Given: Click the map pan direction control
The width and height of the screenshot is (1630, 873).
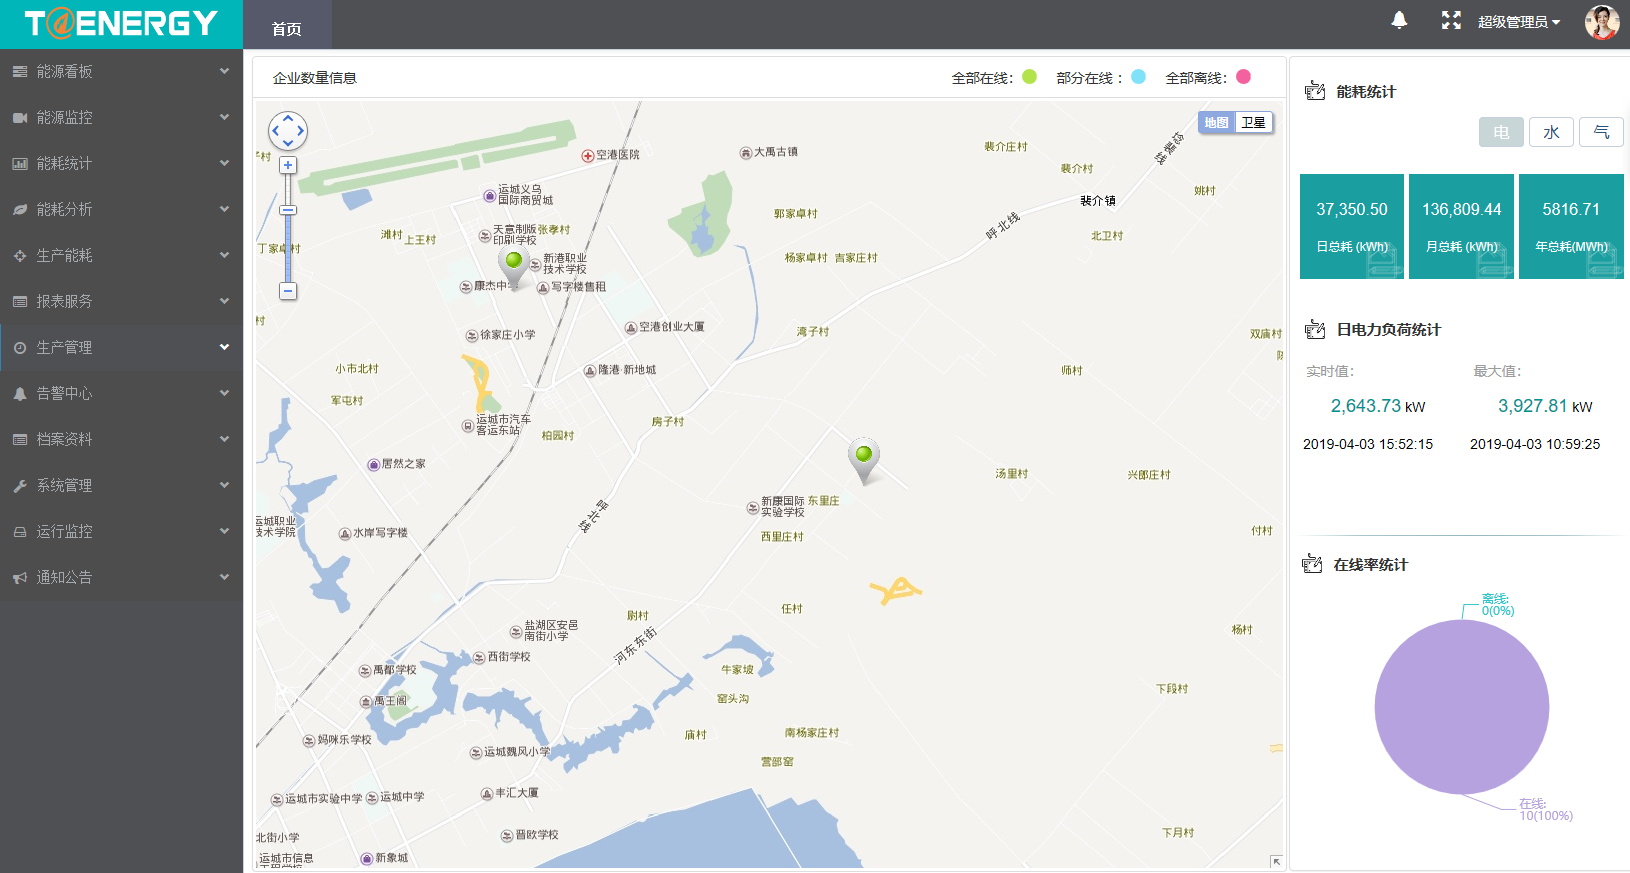Looking at the screenshot, I should pos(288,131).
